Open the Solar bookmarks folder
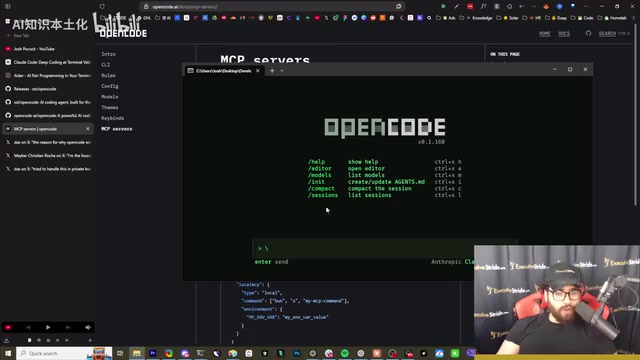The height and width of the screenshot is (360, 640). (x=507, y=18)
